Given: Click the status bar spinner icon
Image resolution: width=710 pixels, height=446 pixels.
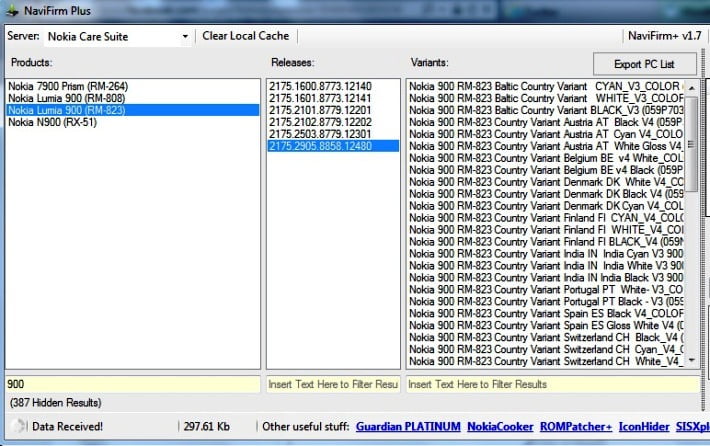Looking at the screenshot, I should point(18,426).
